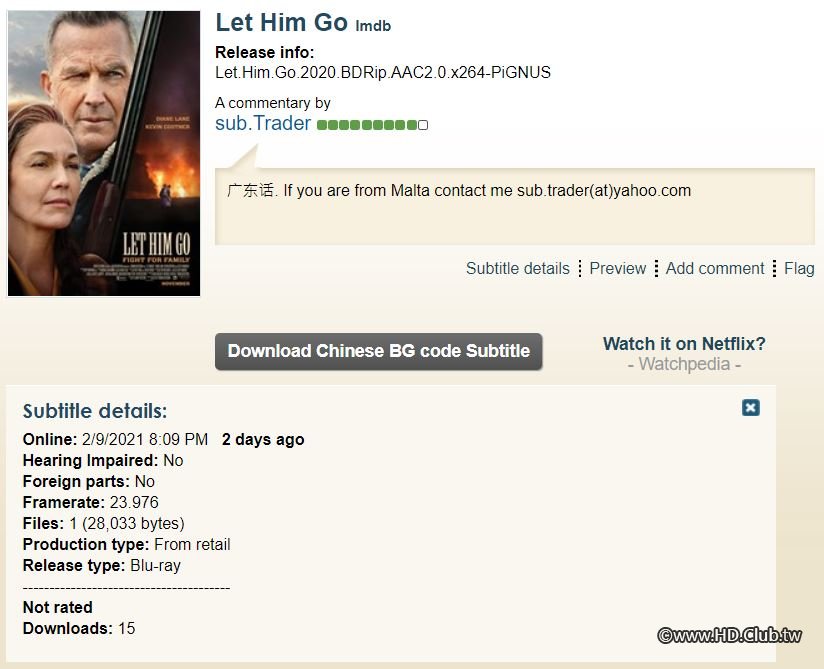Open the Imdb link beside the title

pos(373,26)
